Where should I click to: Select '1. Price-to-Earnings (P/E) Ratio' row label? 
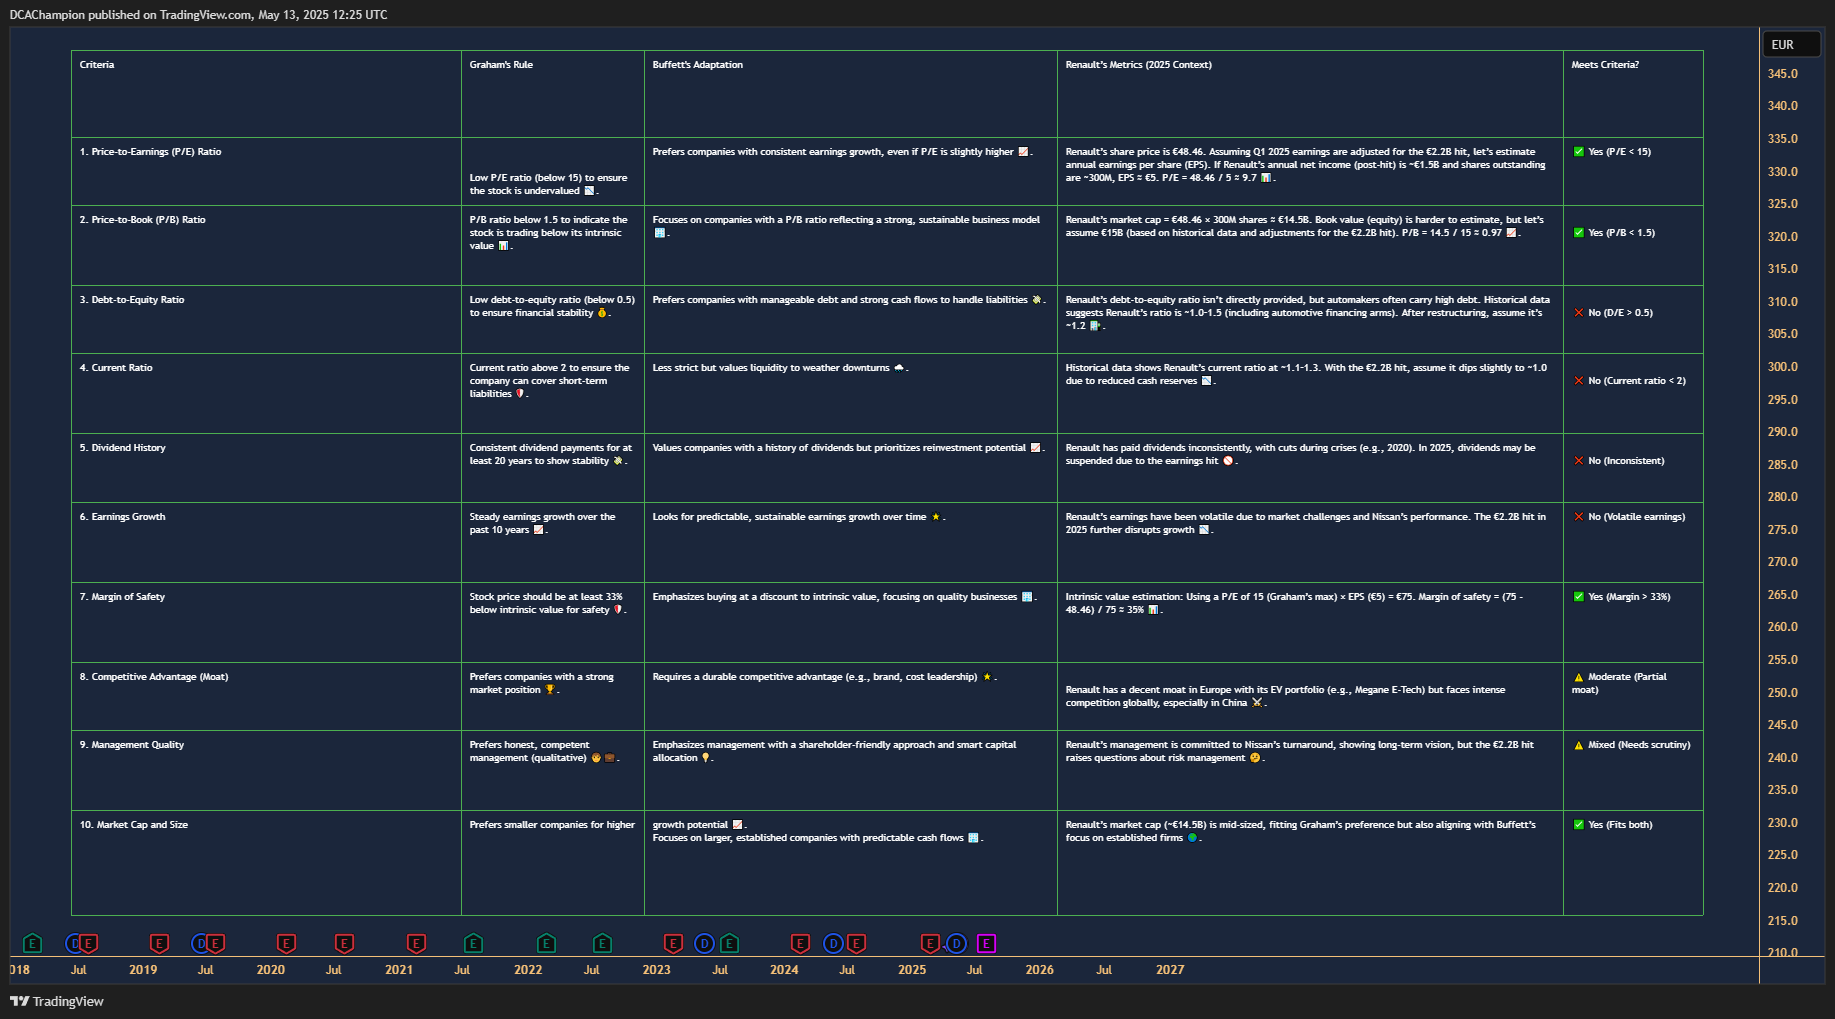151,152
